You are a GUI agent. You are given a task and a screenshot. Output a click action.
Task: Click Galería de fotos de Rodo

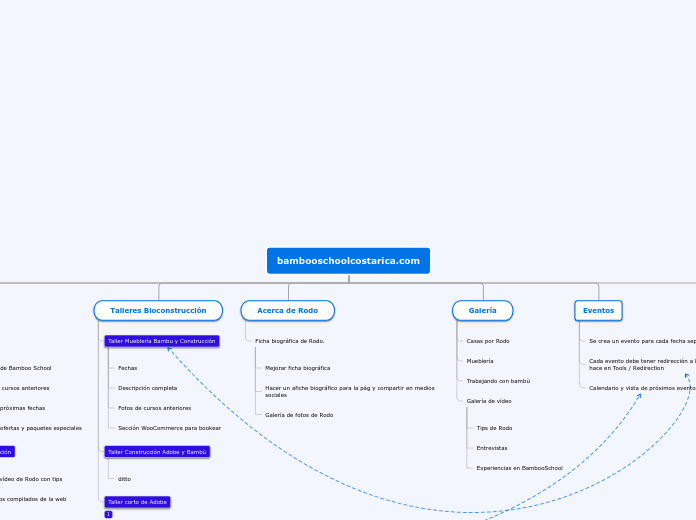(x=299, y=415)
